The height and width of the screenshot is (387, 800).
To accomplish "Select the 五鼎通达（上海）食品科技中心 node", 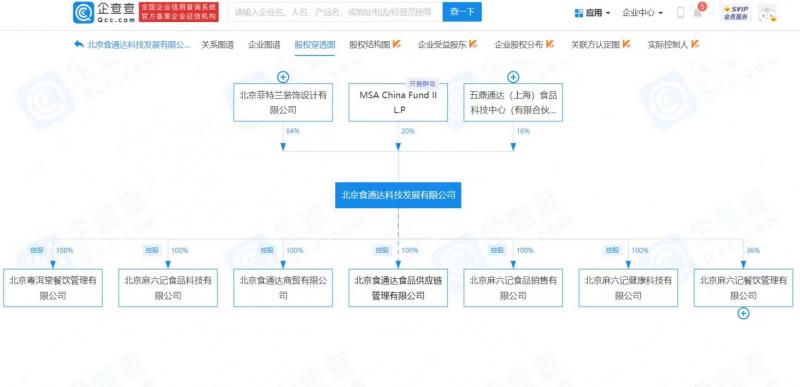I will click(513, 102).
